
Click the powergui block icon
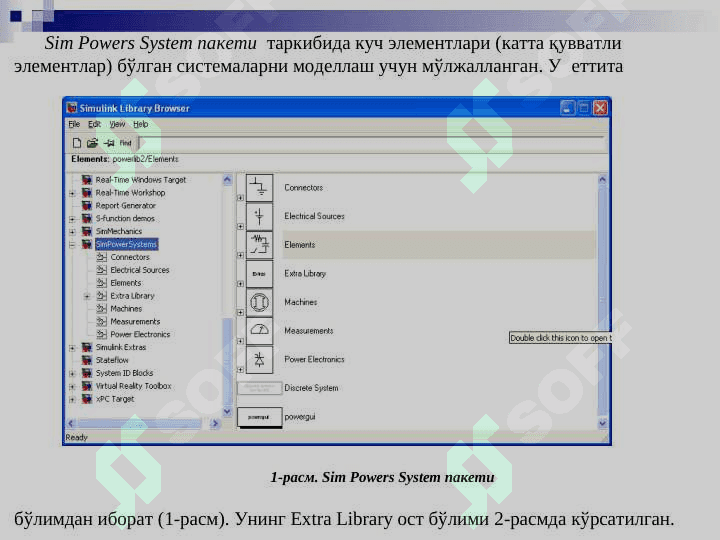(259, 417)
